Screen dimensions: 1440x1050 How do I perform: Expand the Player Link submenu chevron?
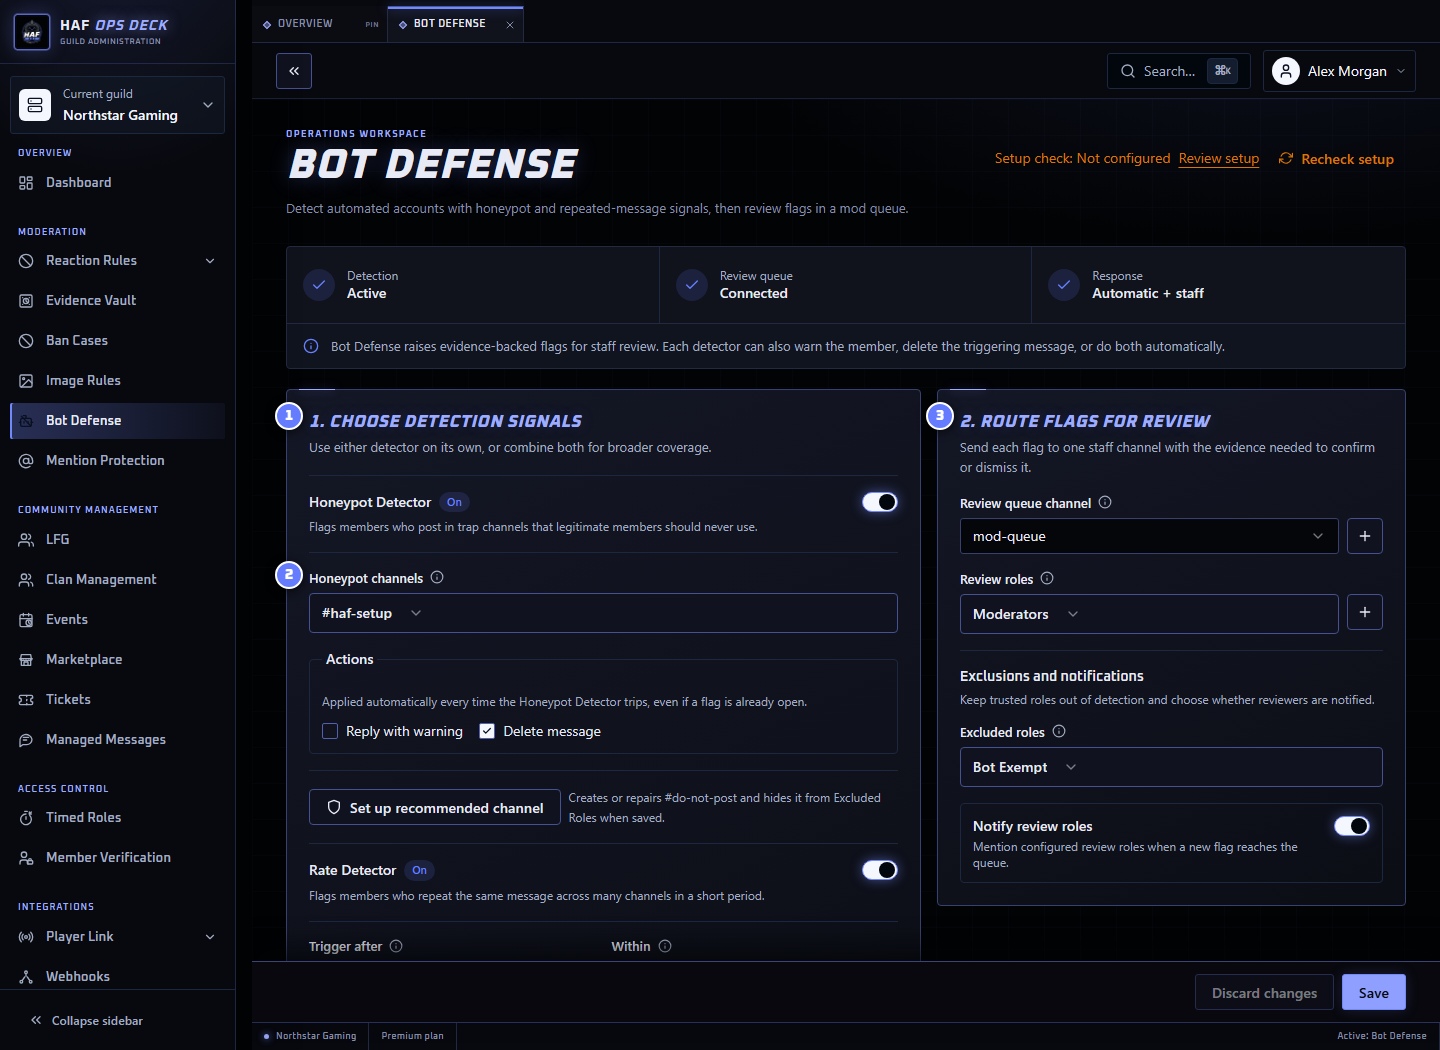point(210,936)
